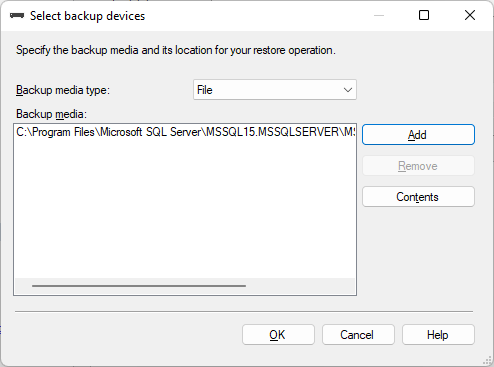Click the 'Backup media type:' label
Screen dimensions: 494x367
pyautogui.click(x=63, y=90)
